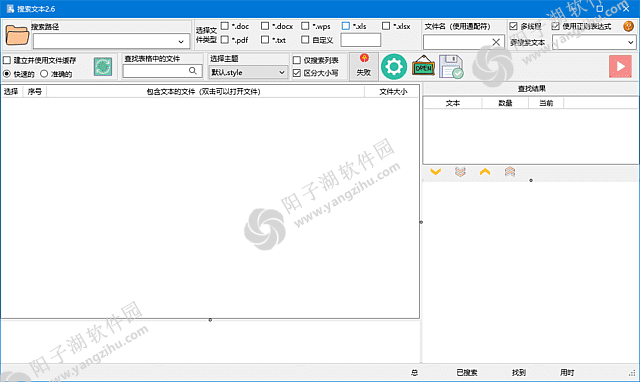Expand the 要搜索文本 search text dropdown
This screenshot has height=382, width=640.
pos(630,42)
